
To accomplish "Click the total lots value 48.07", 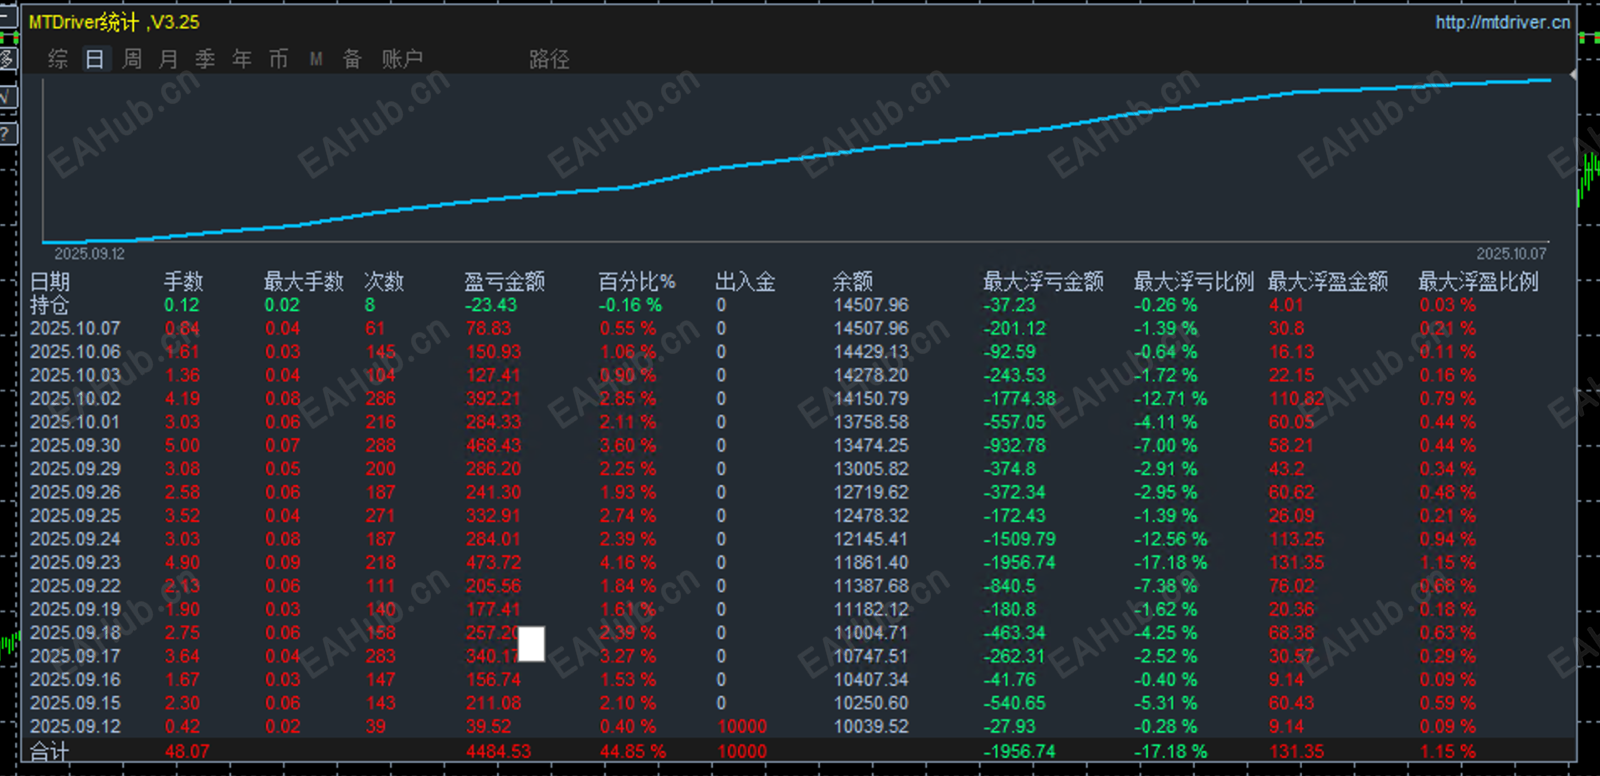I will point(188,752).
